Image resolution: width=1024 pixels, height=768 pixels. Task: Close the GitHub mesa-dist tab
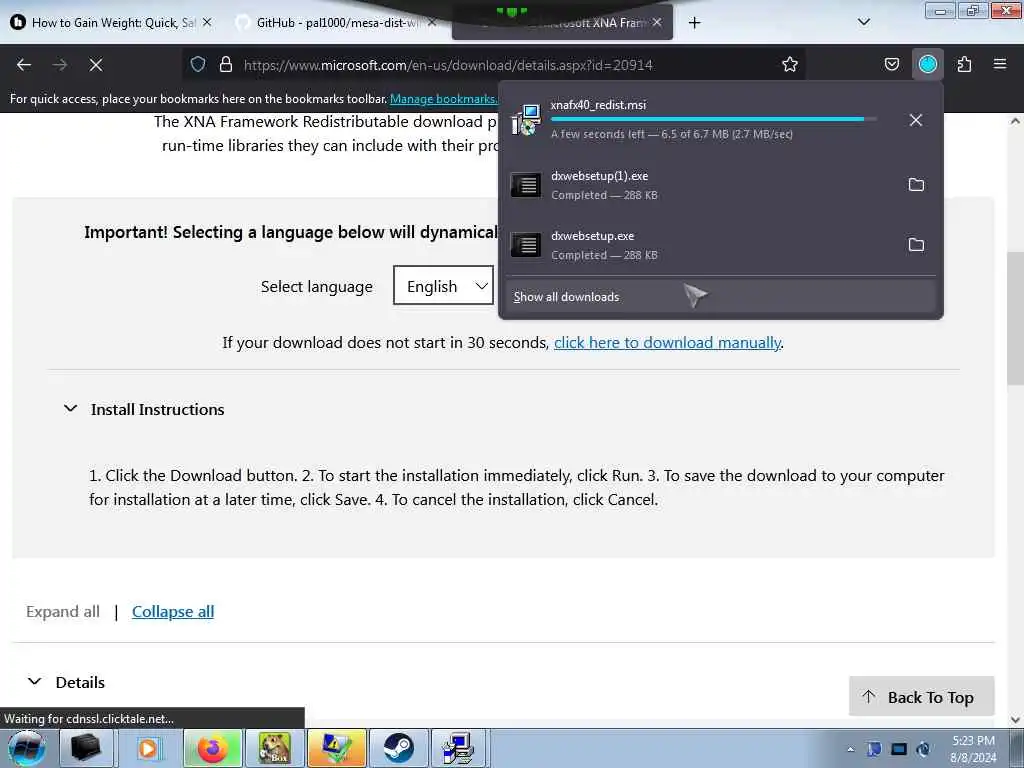[x=432, y=22]
